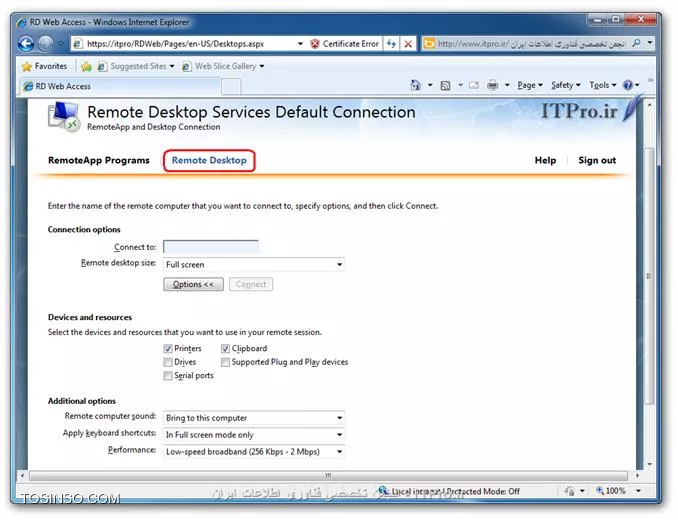The width and height of the screenshot is (678, 520).
Task: Click the Remote Desktop Services computer icon
Action: click(x=64, y=116)
